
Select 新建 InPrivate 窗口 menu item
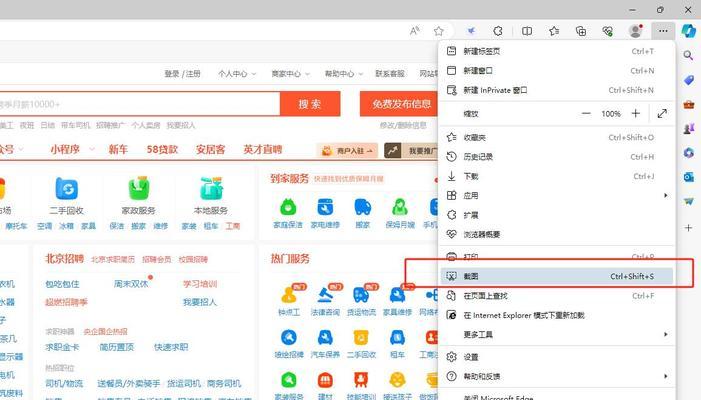pos(557,90)
